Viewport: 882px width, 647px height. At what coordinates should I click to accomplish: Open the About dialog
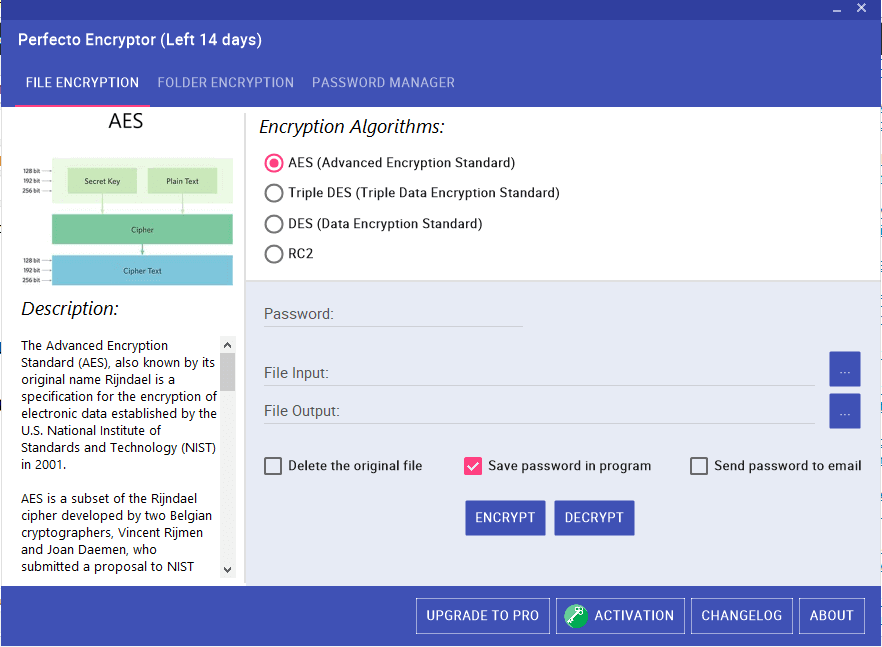(831, 615)
